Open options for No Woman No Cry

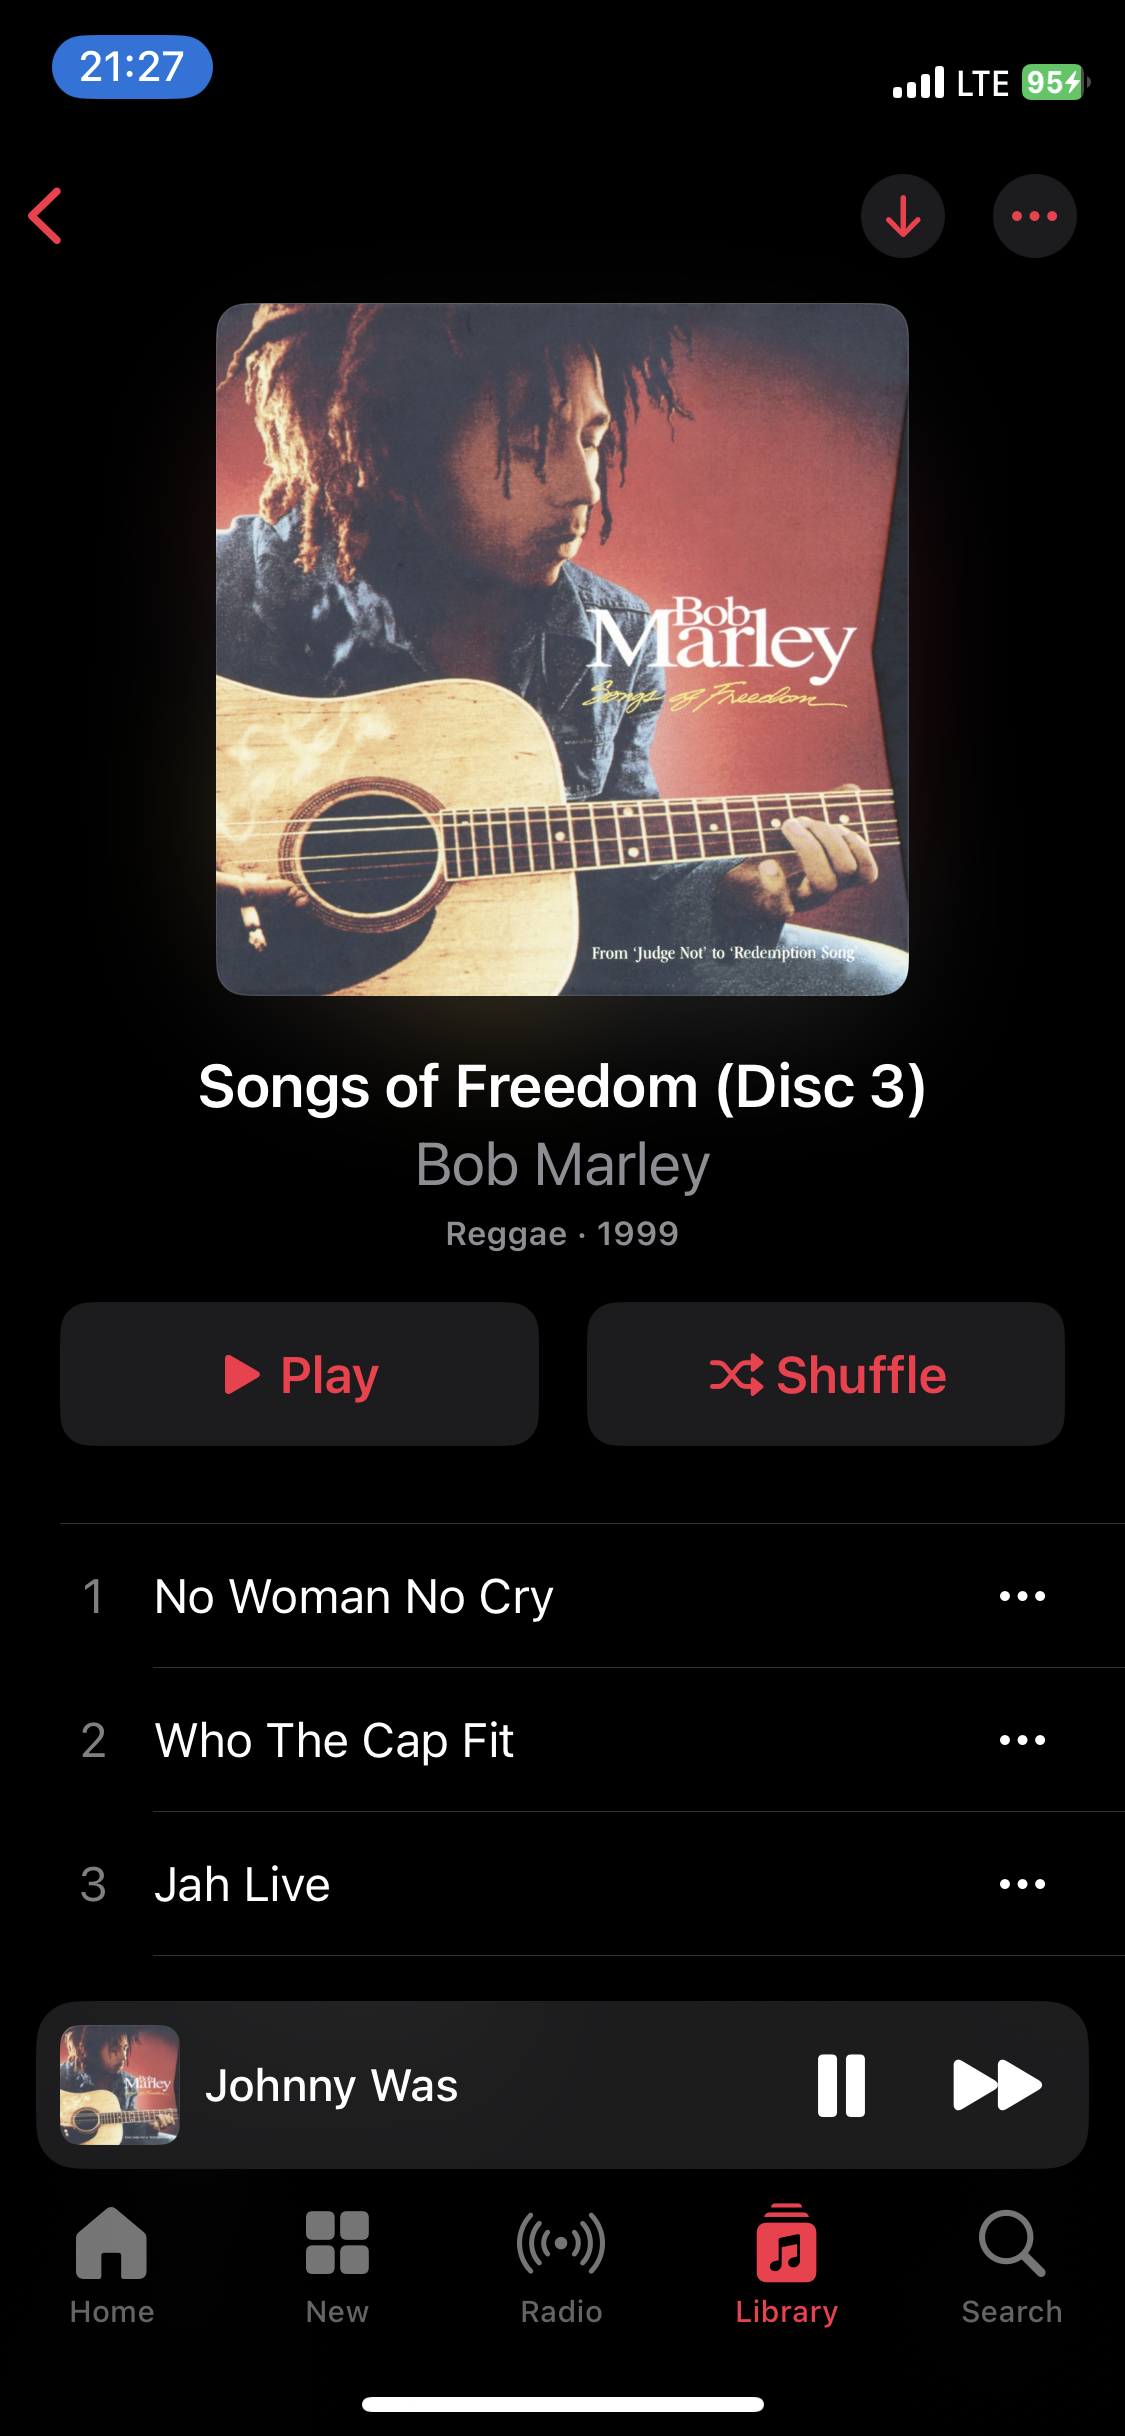[x=1022, y=1596]
